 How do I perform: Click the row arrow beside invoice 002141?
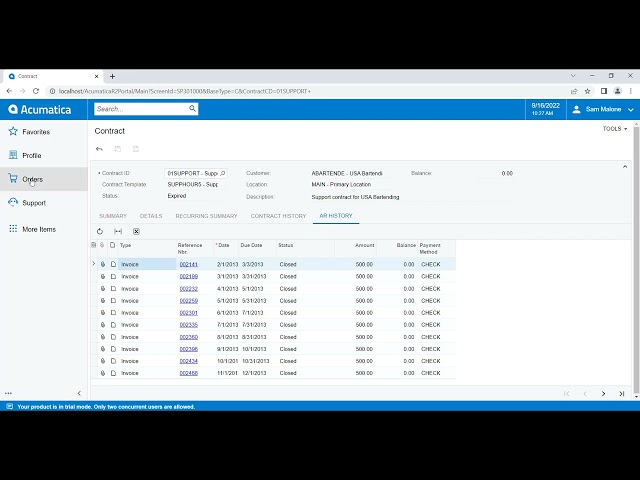tap(93, 264)
